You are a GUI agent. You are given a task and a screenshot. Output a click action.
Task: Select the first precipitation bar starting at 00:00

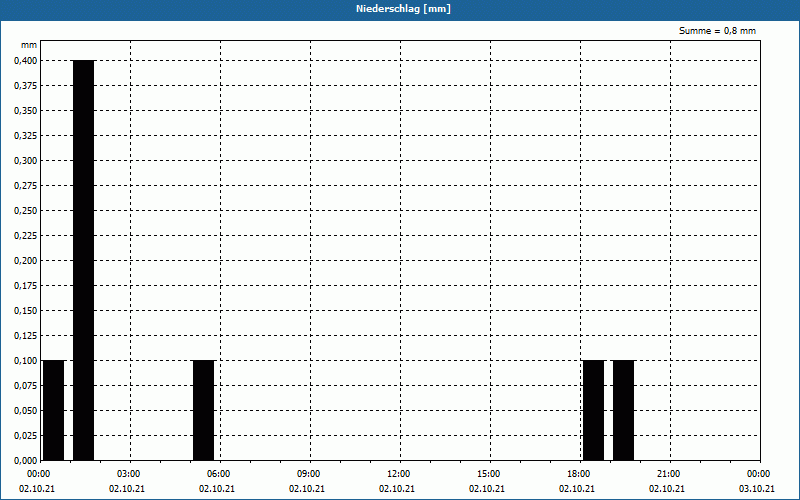pos(54,410)
